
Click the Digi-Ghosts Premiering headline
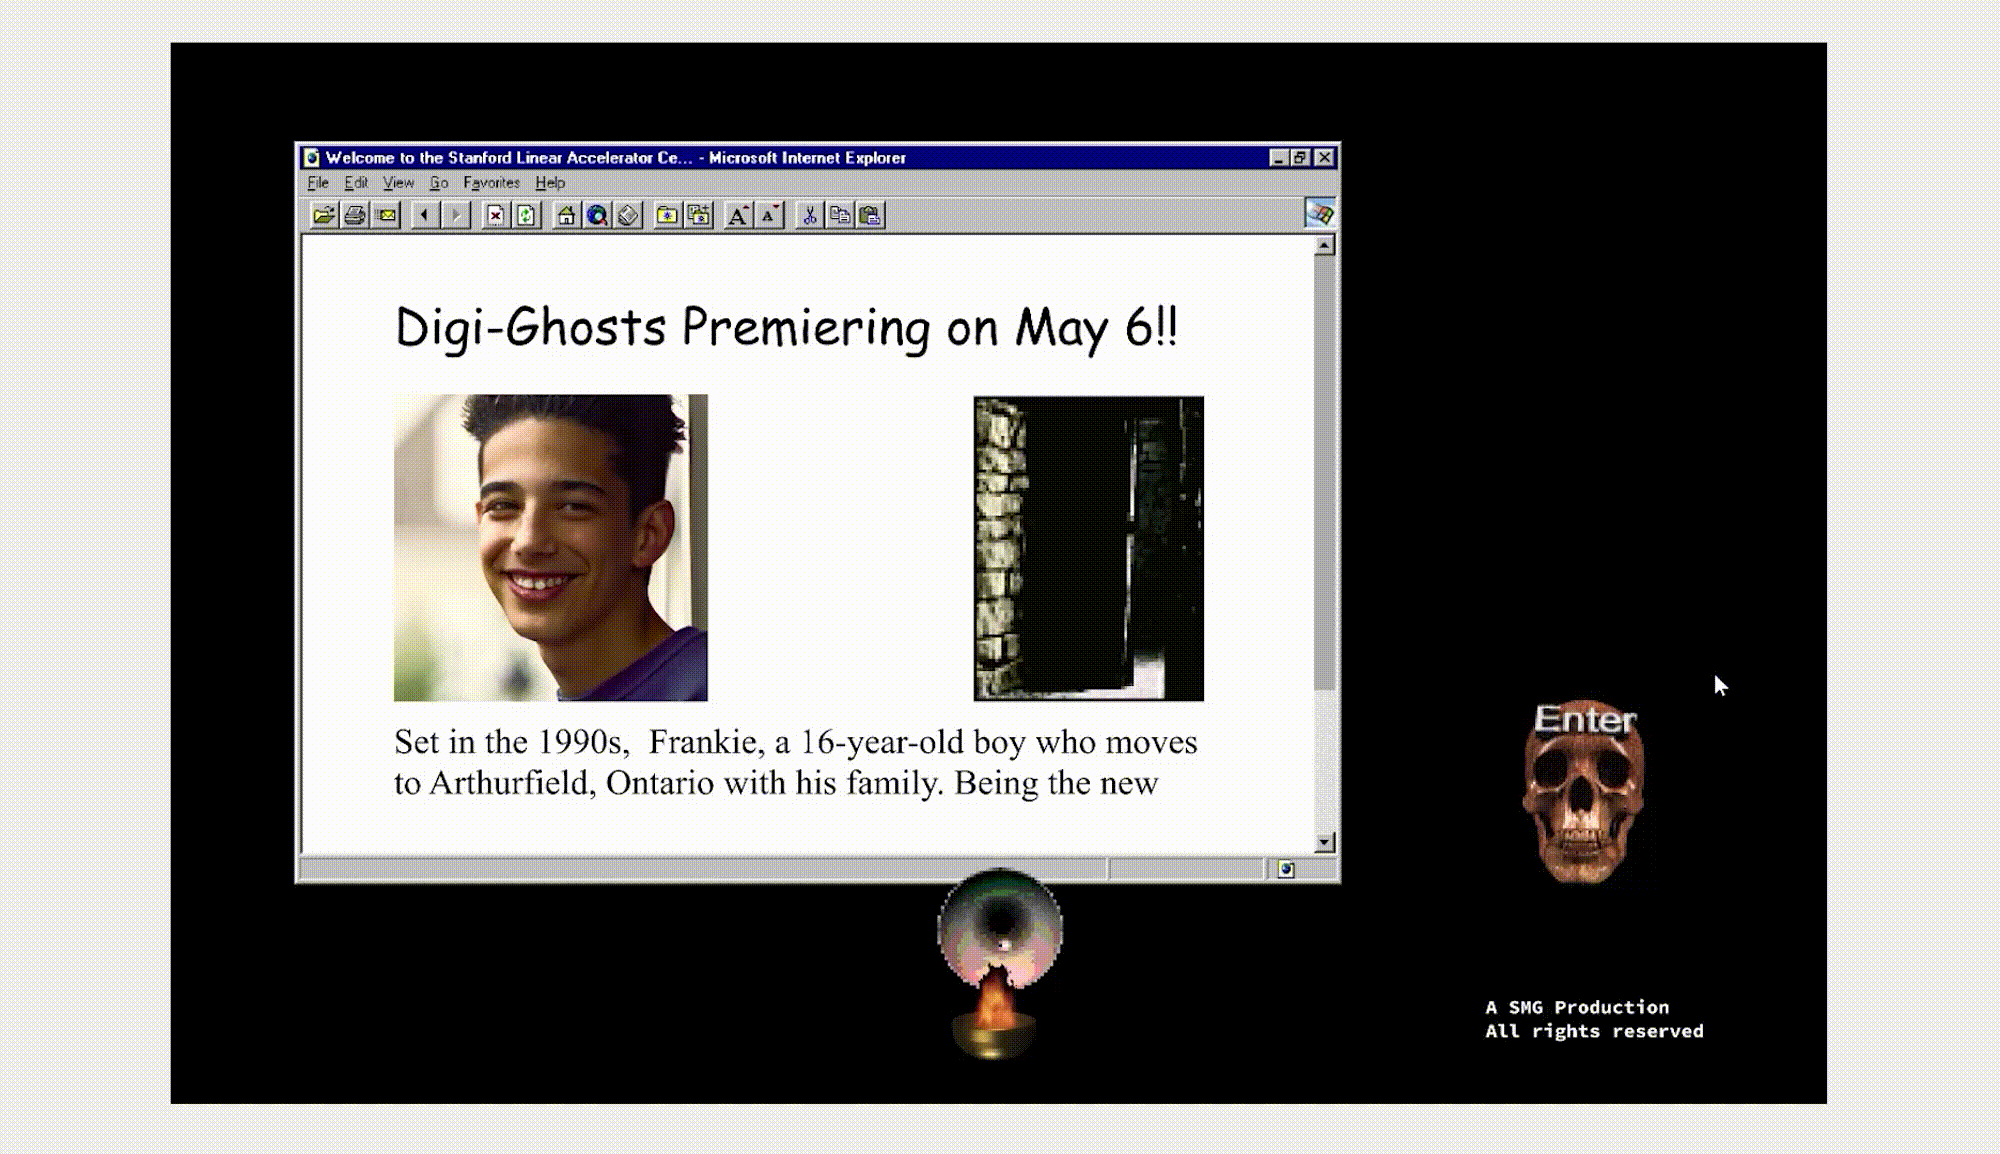[786, 328]
